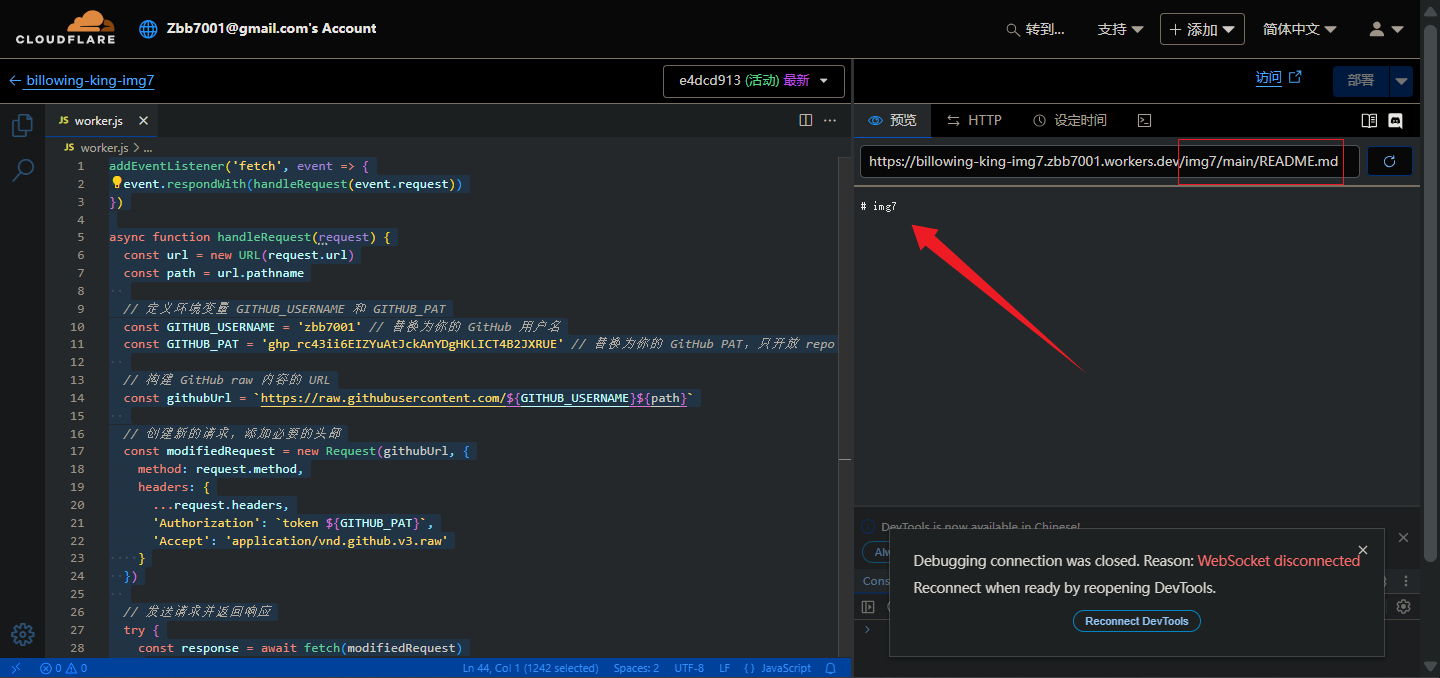The height and width of the screenshot is (678, 1440).
Task: Open the Explorer files icon in sidebar
Action: click(22, 125)
